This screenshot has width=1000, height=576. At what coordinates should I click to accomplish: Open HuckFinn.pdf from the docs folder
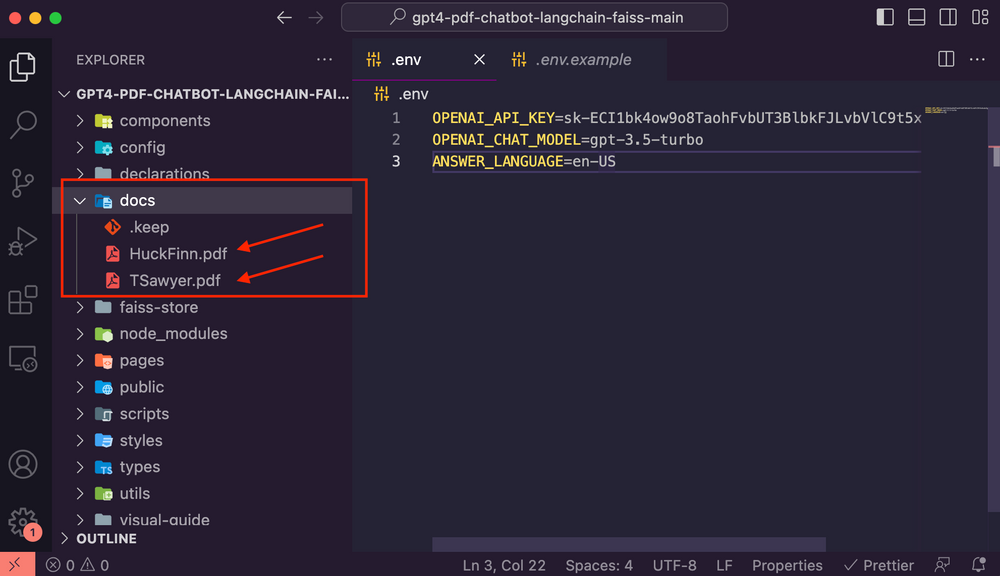[179, 253]
